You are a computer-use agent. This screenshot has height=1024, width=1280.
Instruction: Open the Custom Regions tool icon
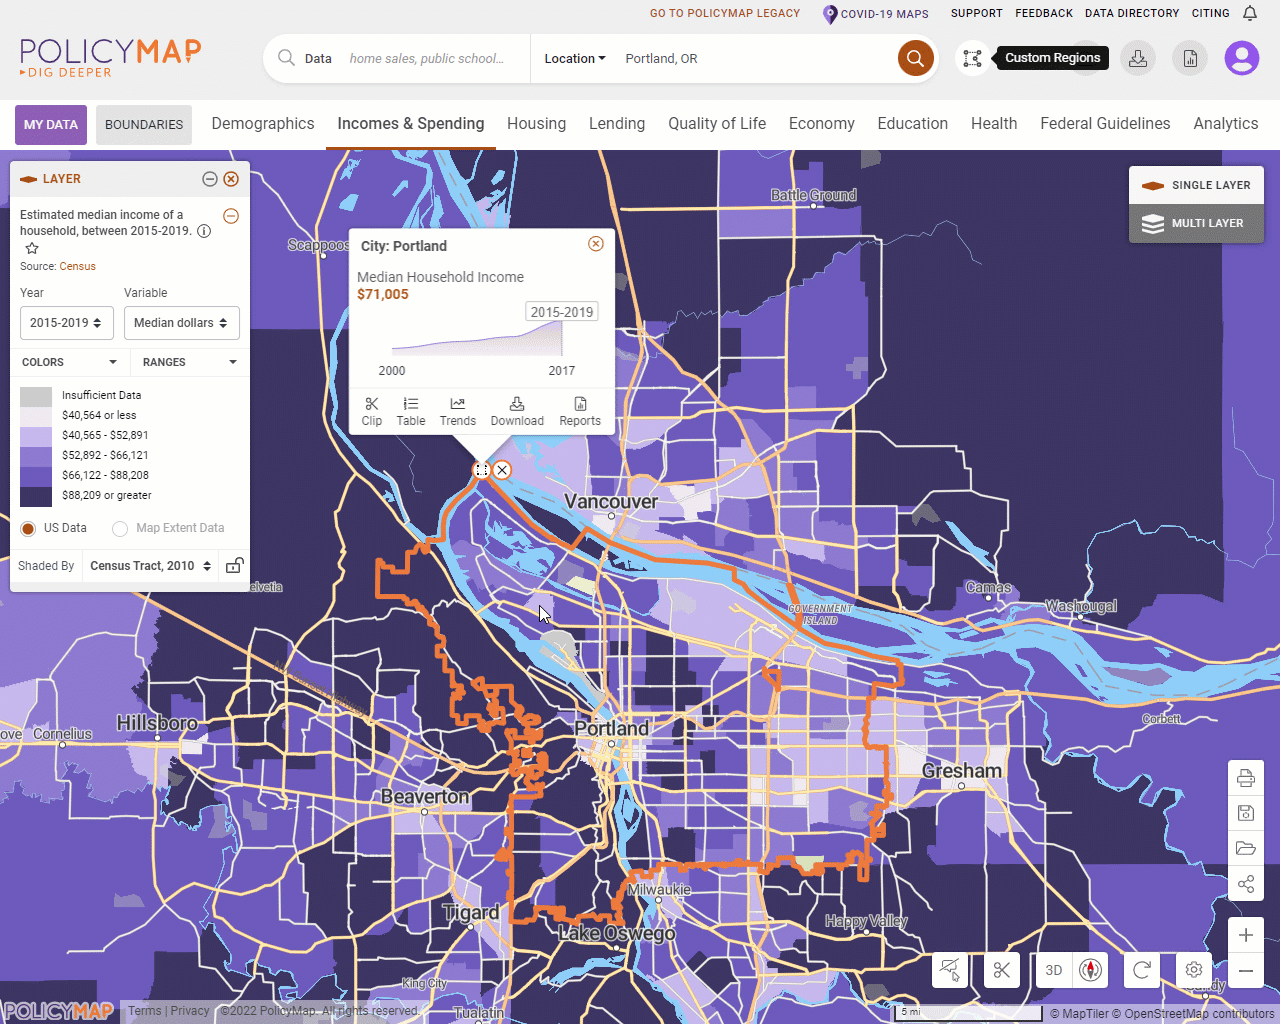click(972, 58)
